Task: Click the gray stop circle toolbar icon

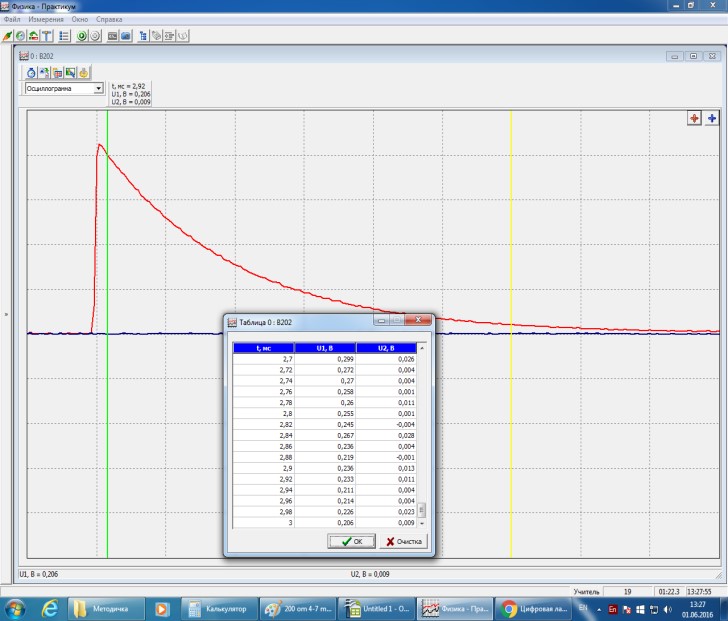Action: pos(95,36)
